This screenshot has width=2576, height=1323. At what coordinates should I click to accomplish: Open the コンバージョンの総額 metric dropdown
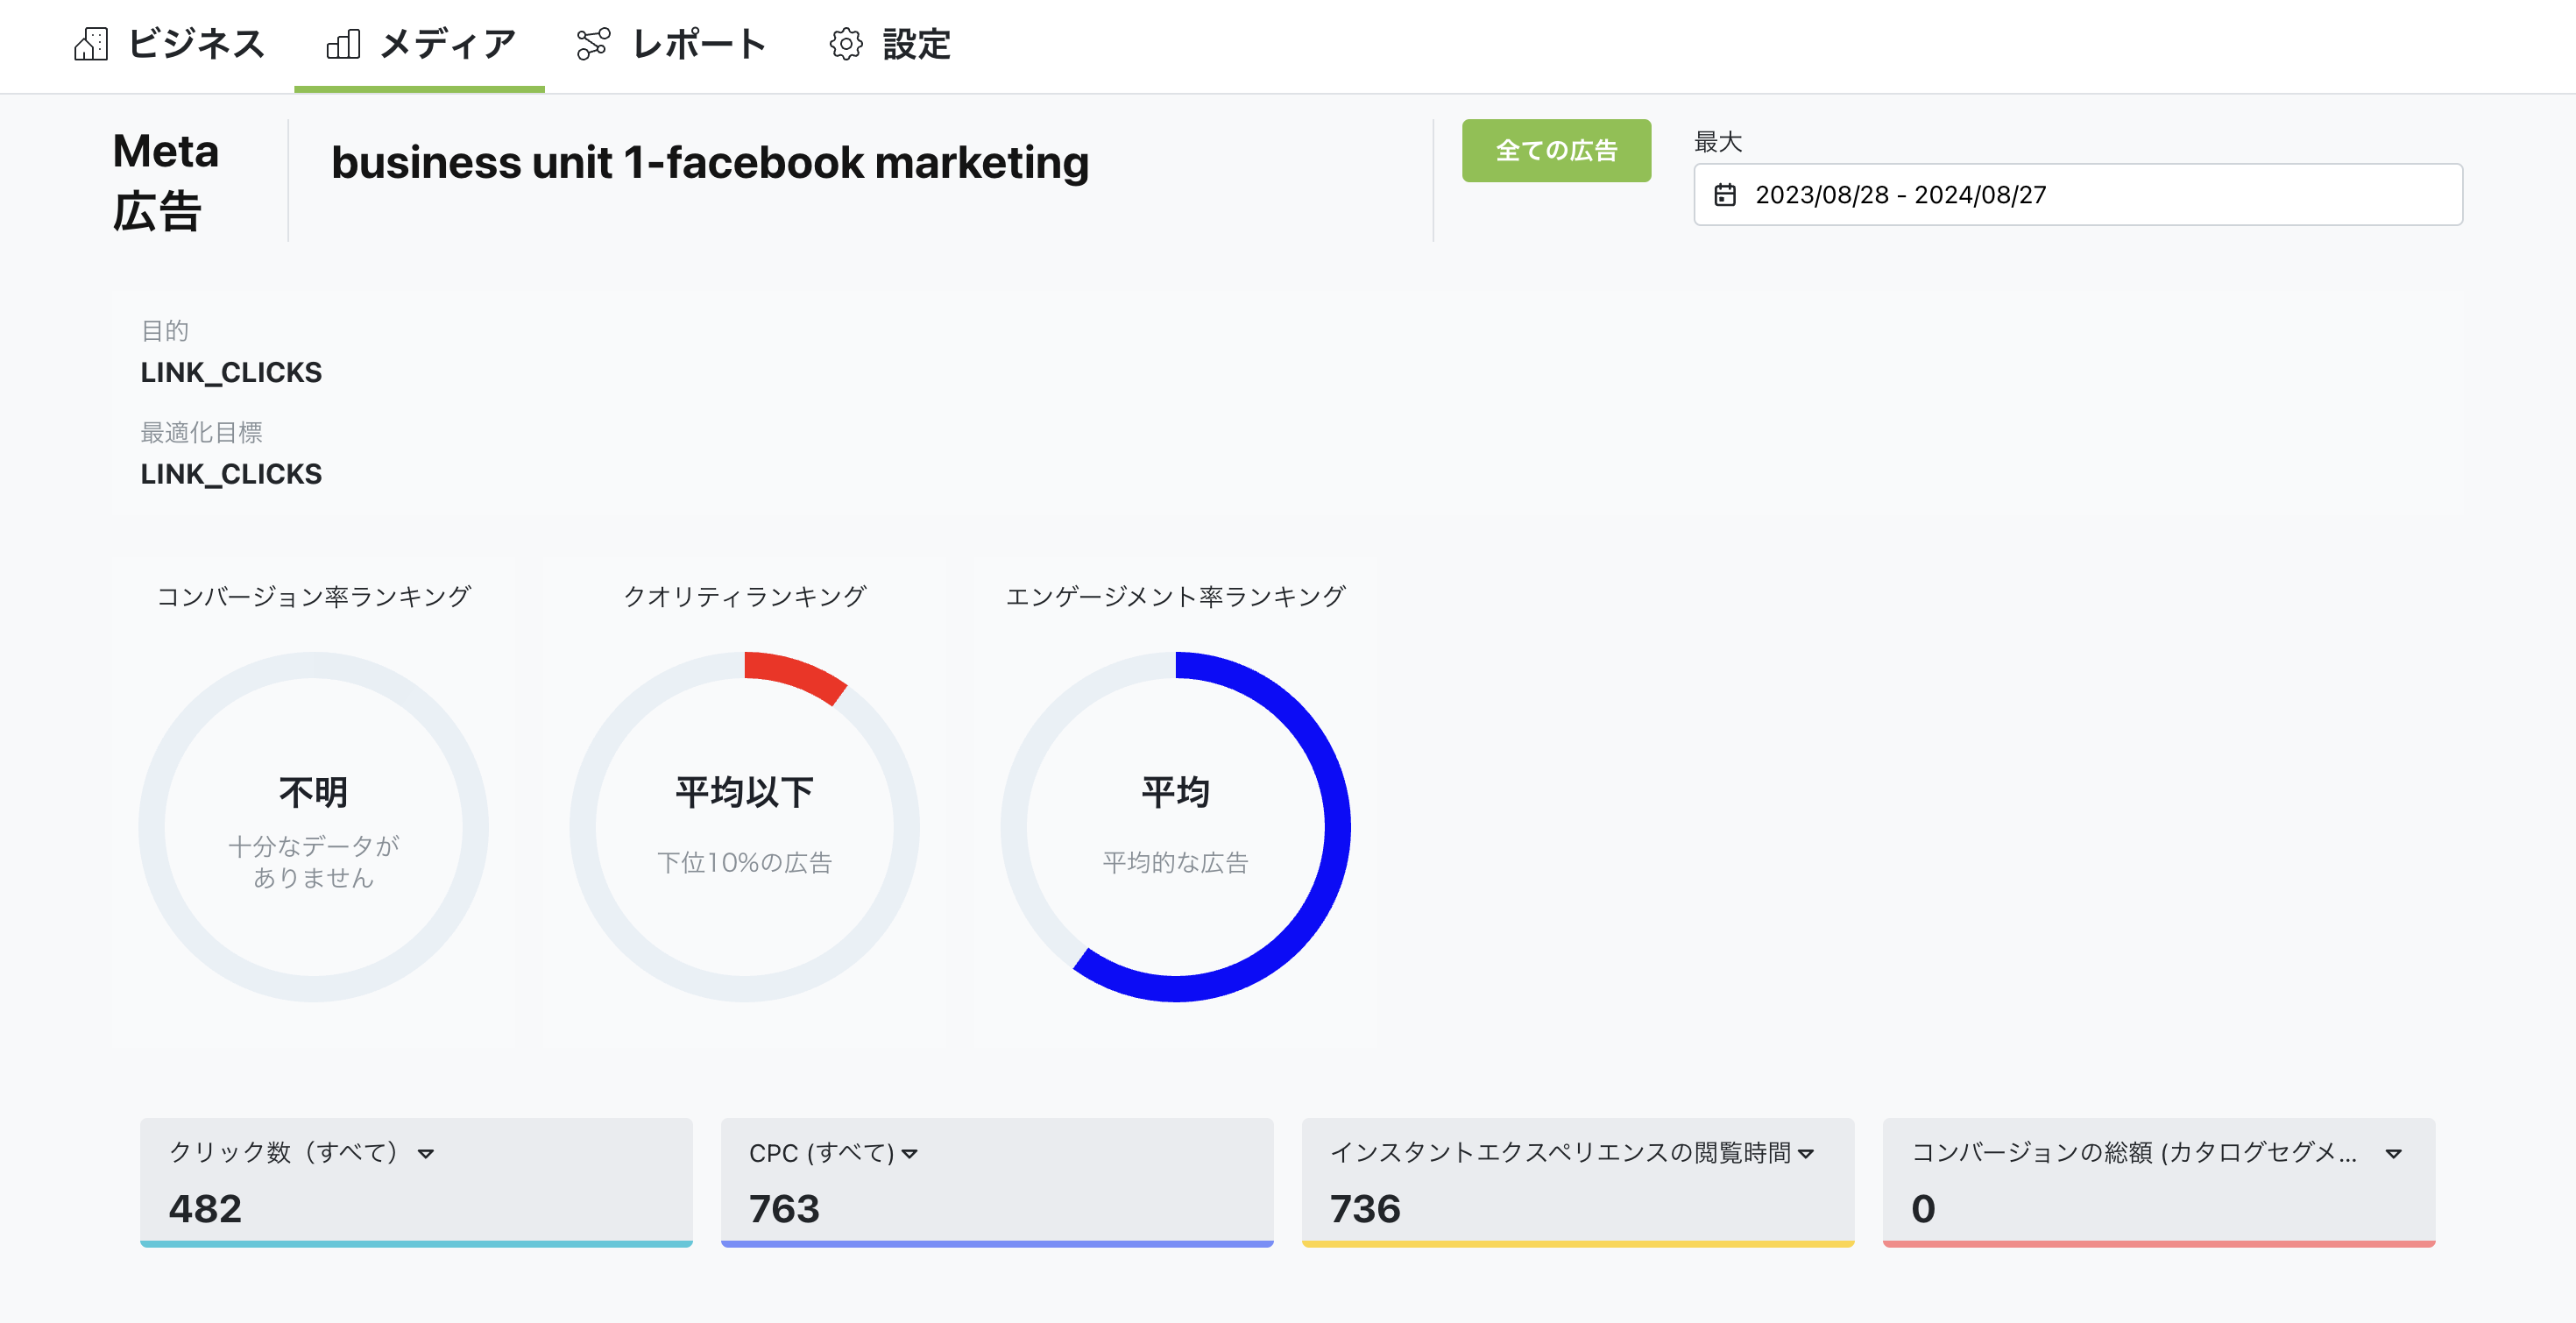point(2392,1152)
